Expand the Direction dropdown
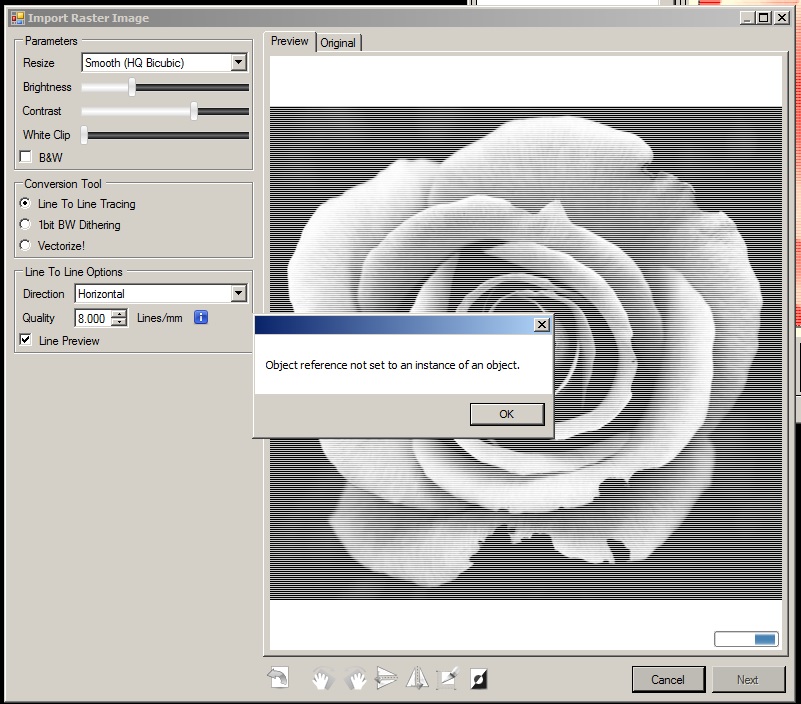The image size is (801, 704). pos(238,294)
